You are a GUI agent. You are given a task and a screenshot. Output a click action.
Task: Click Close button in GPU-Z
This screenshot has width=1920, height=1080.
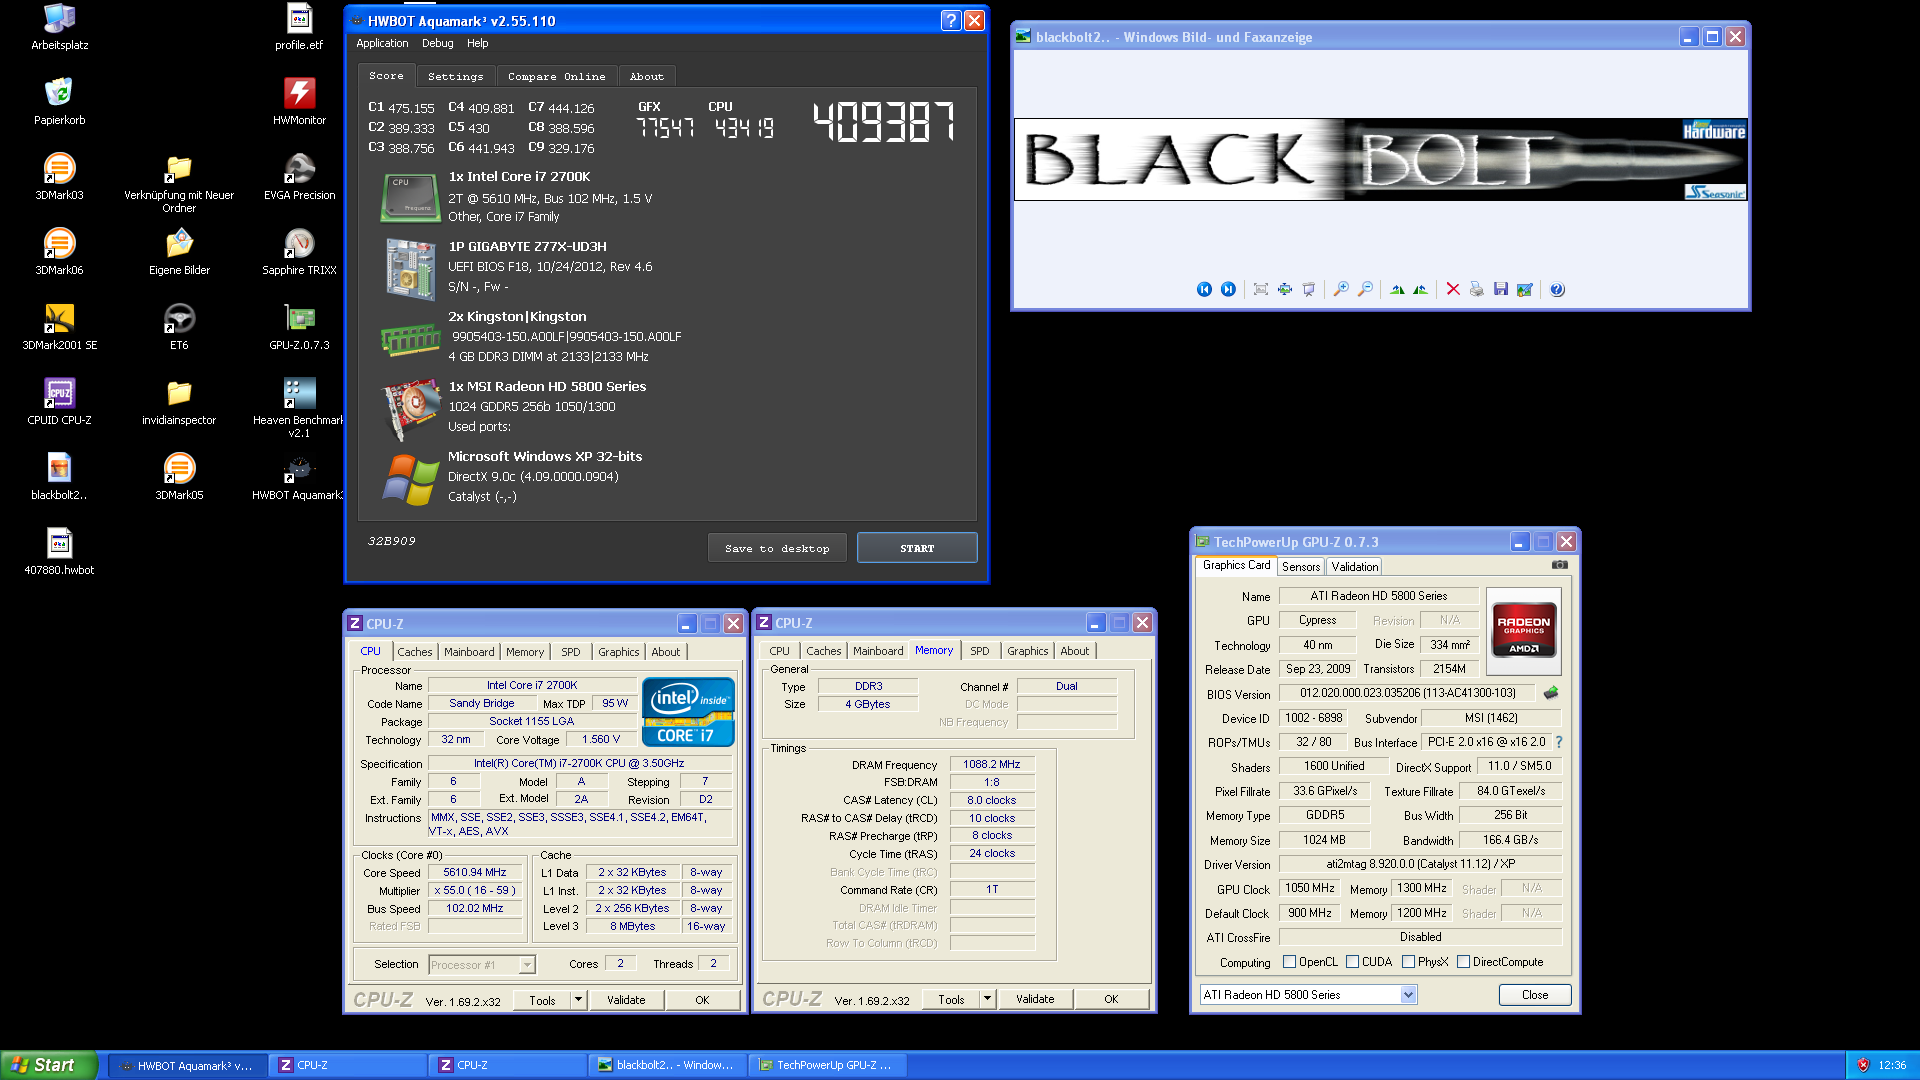pos(1535,995)
